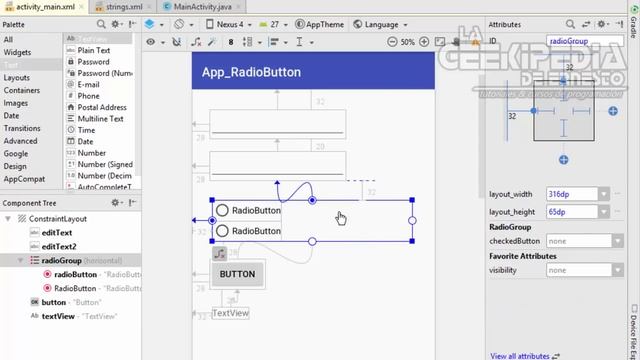Select editText2 in Component Tree
Screen dimensions: 640x360
tap(59, 247)
